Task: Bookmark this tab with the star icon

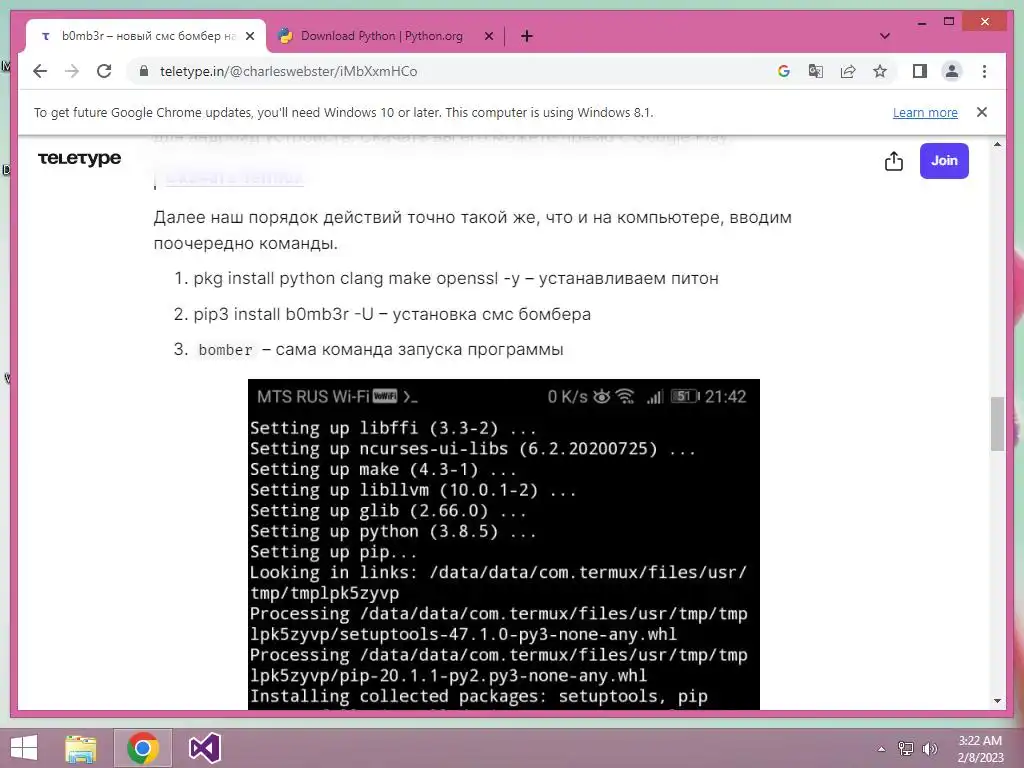Action: click(880, 71)
